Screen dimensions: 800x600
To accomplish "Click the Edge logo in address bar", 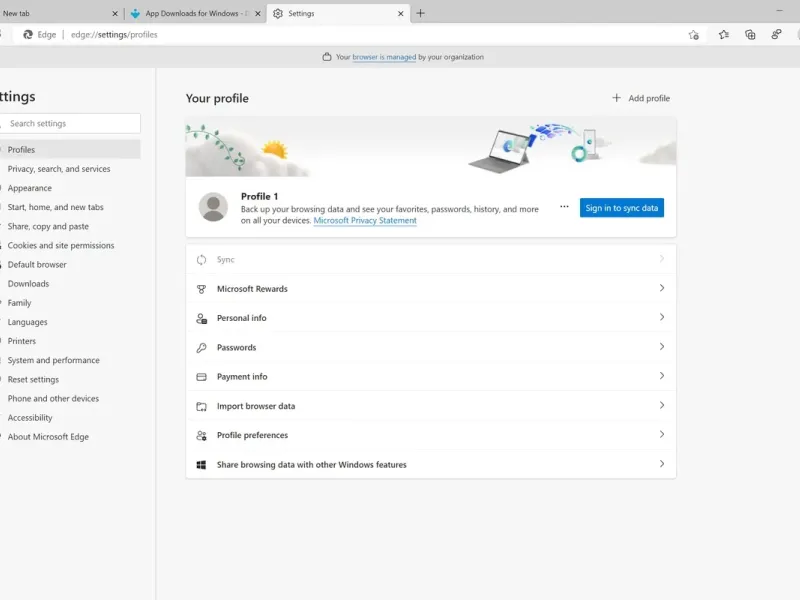I will tap(28, 35).
